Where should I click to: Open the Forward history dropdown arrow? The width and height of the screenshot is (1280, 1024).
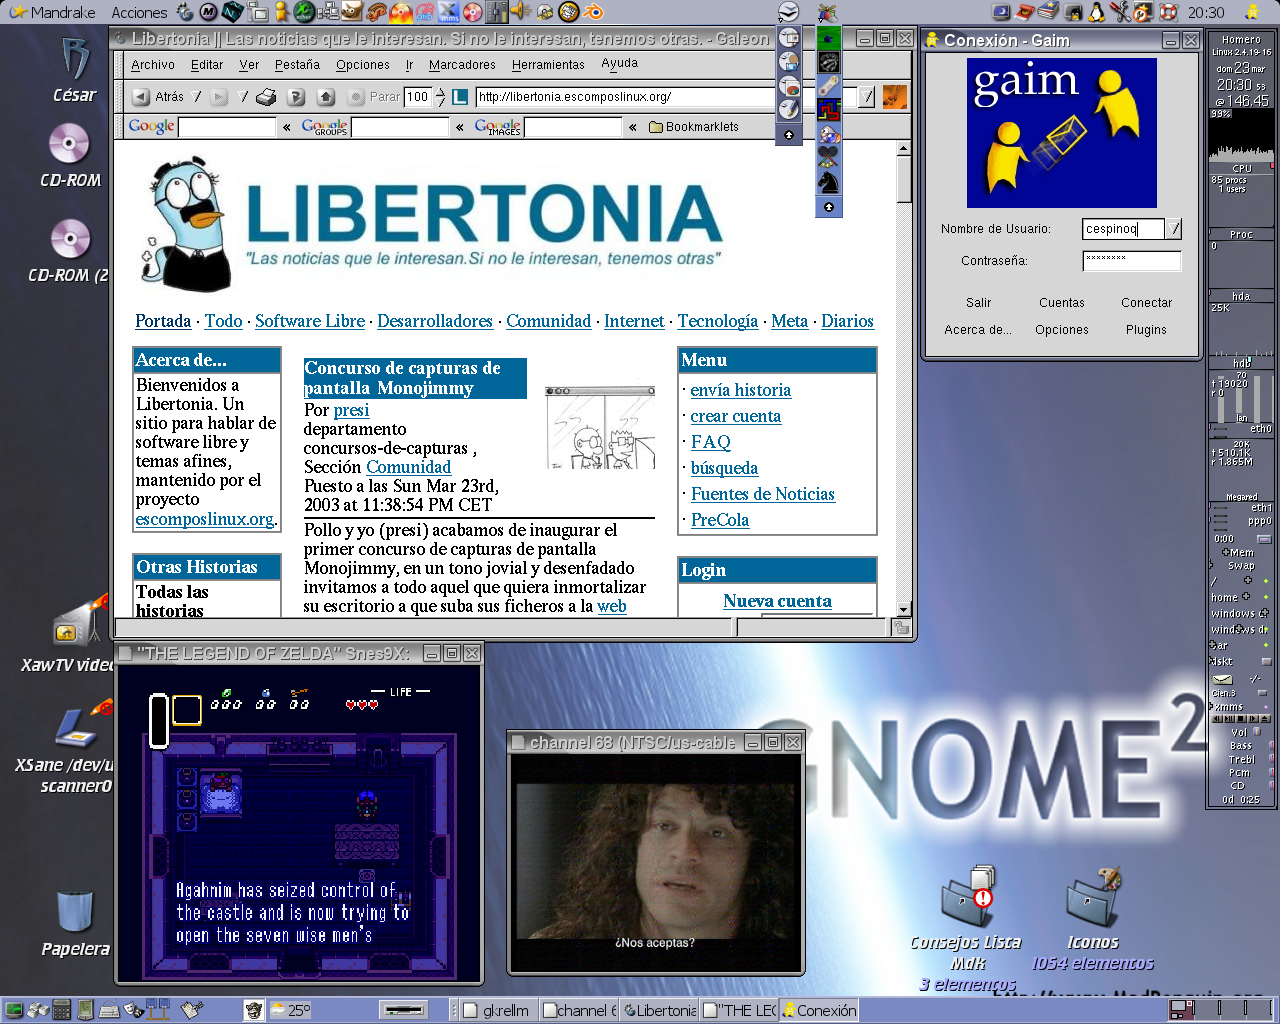tap(244, 97)
